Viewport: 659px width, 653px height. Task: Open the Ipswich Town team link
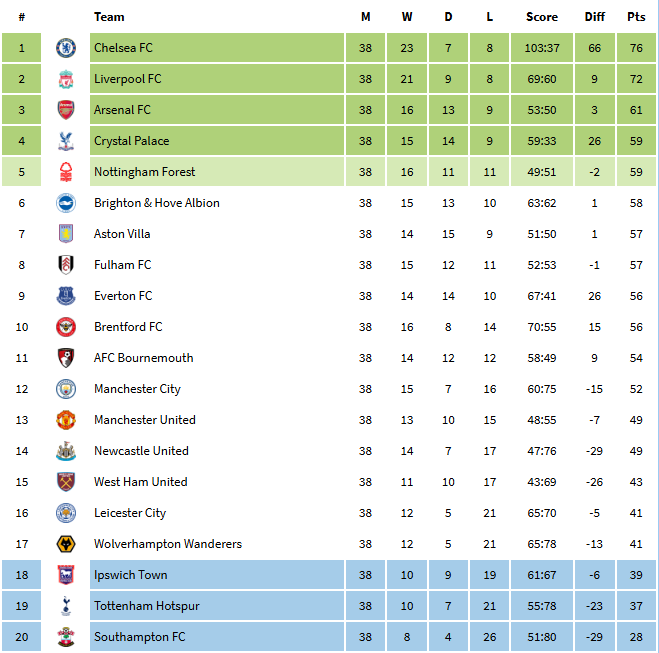coord(131,575)
